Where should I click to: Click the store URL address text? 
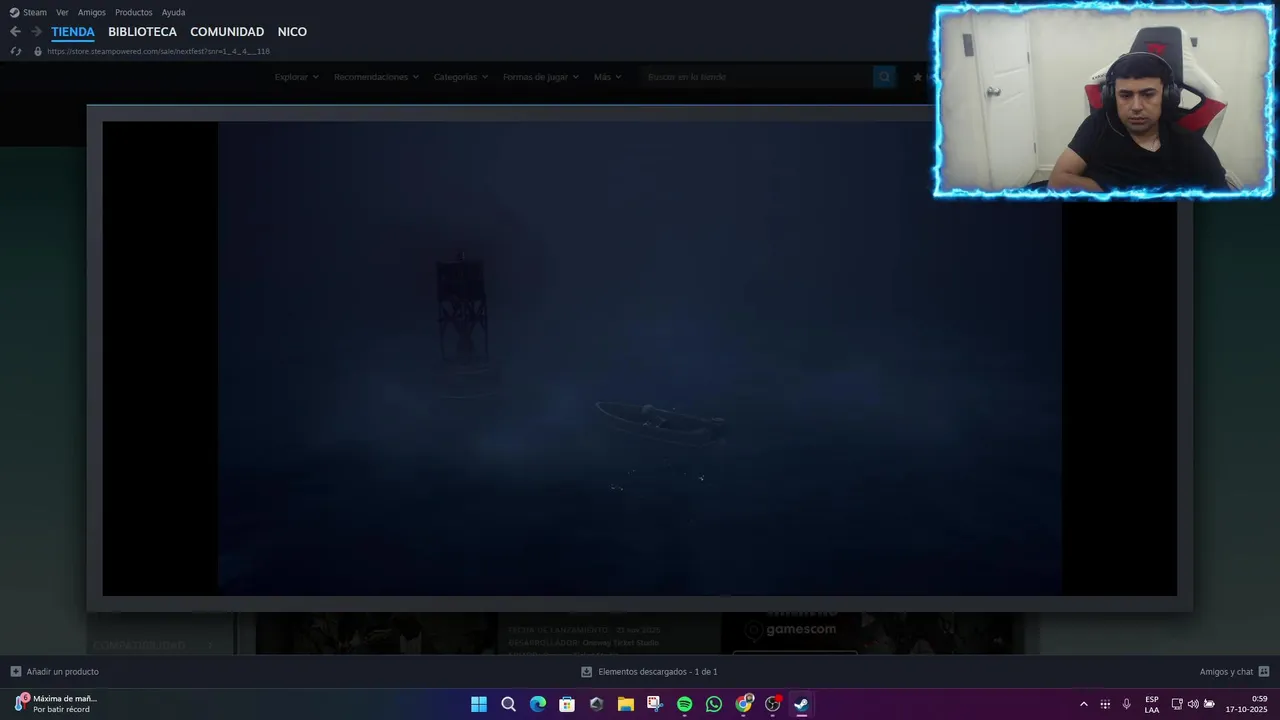158,51
